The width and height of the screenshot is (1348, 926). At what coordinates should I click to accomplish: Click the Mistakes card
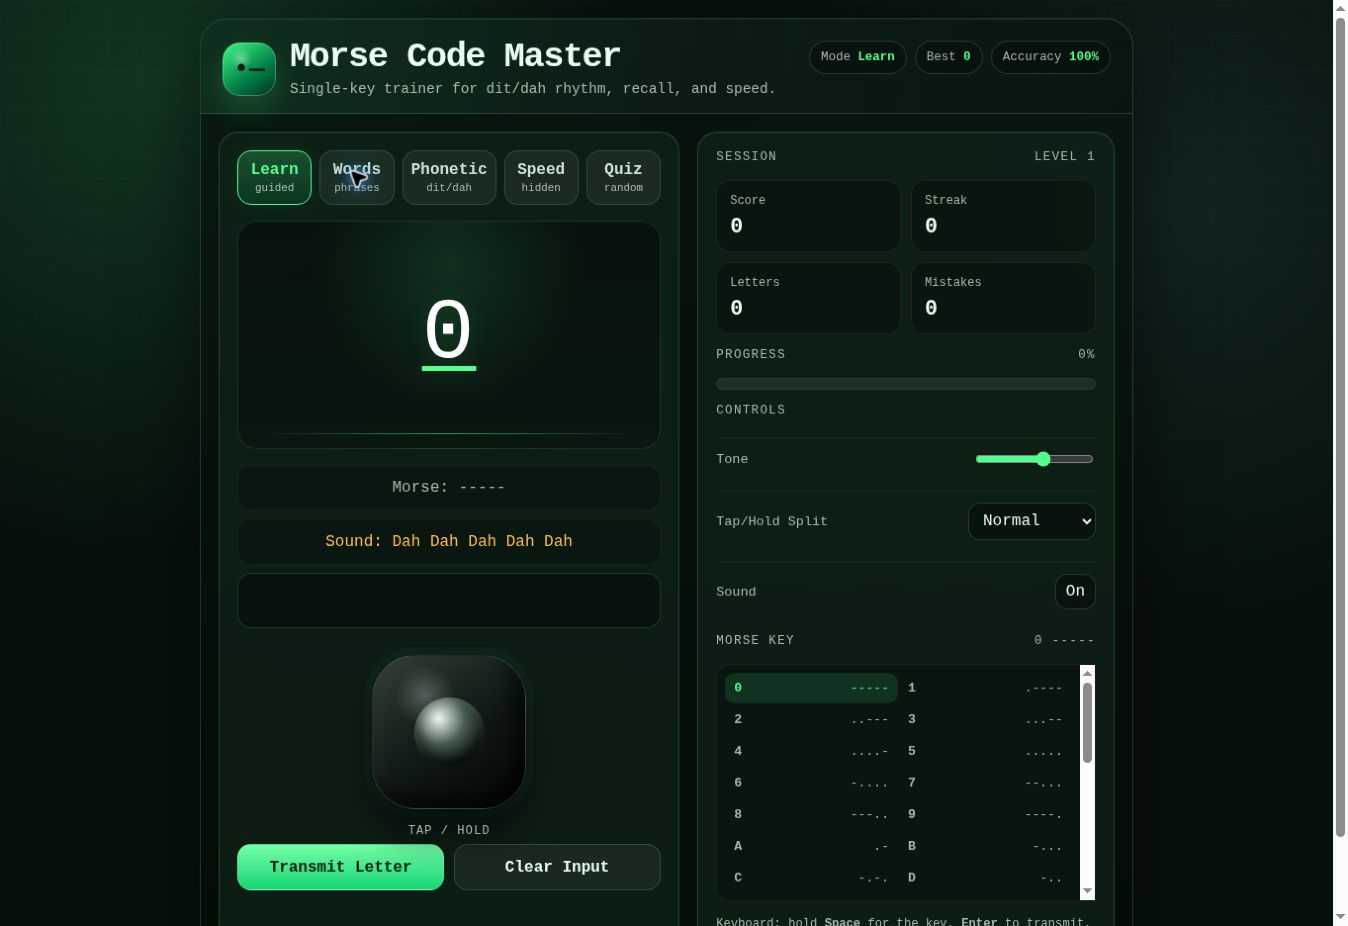(x=1003, y=298)
